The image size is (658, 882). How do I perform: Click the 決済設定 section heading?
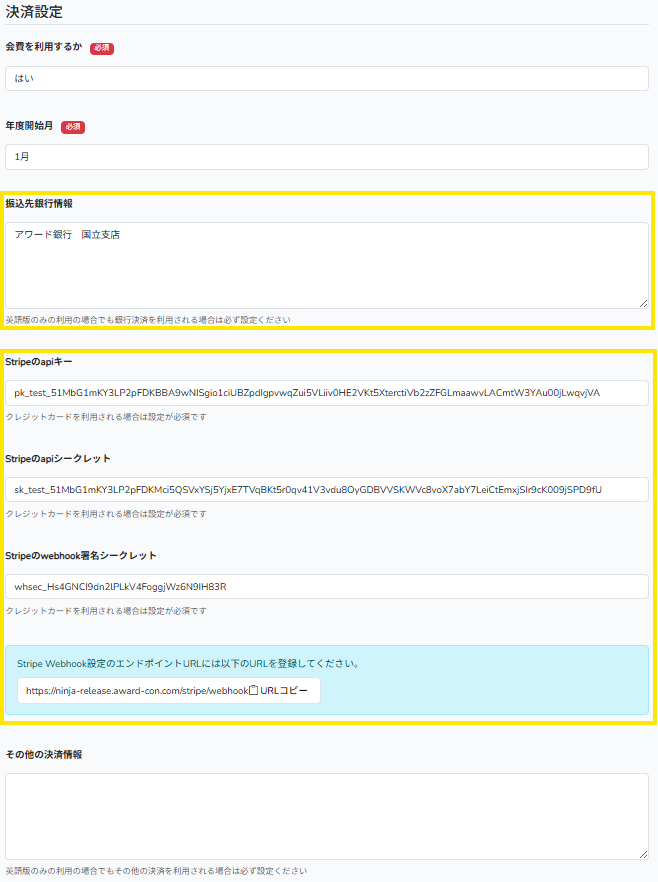33,13
